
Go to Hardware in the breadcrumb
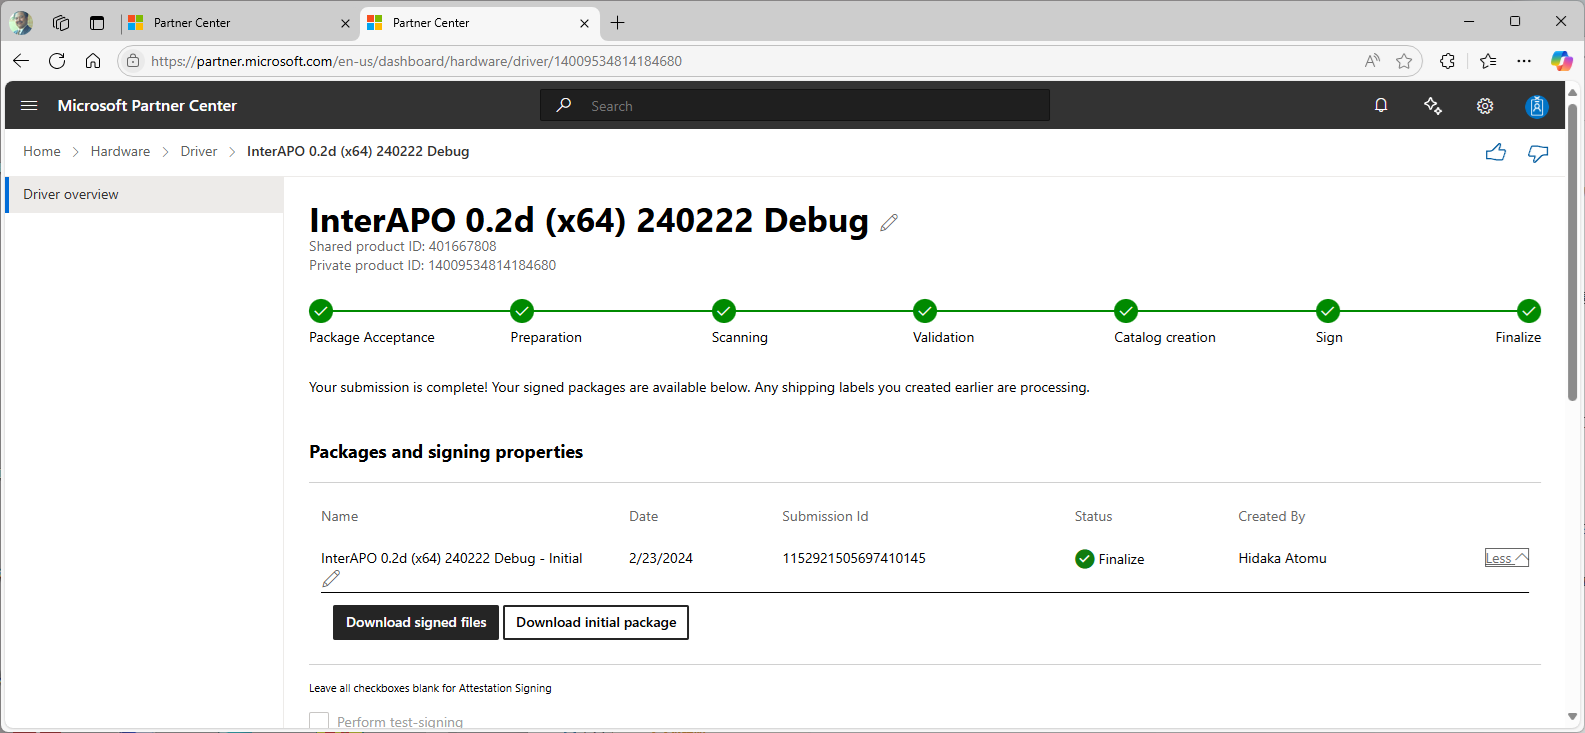120,151
